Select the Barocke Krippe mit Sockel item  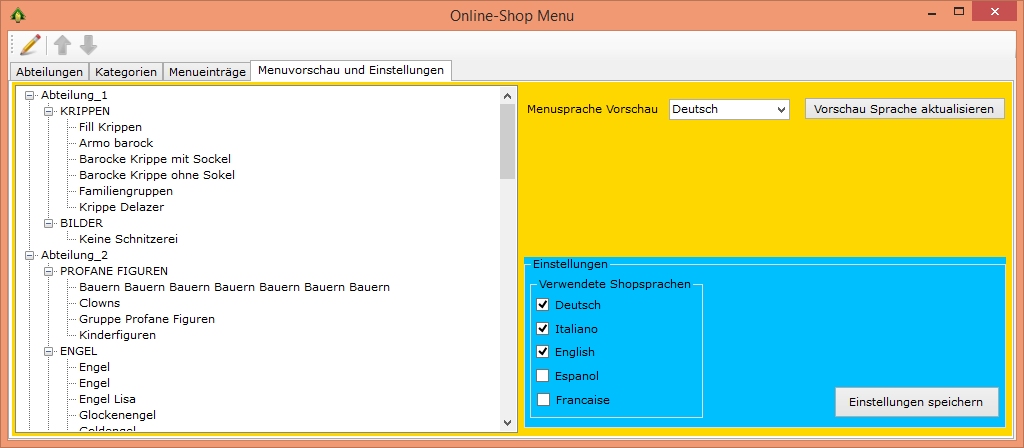click(x=154, y=159)
